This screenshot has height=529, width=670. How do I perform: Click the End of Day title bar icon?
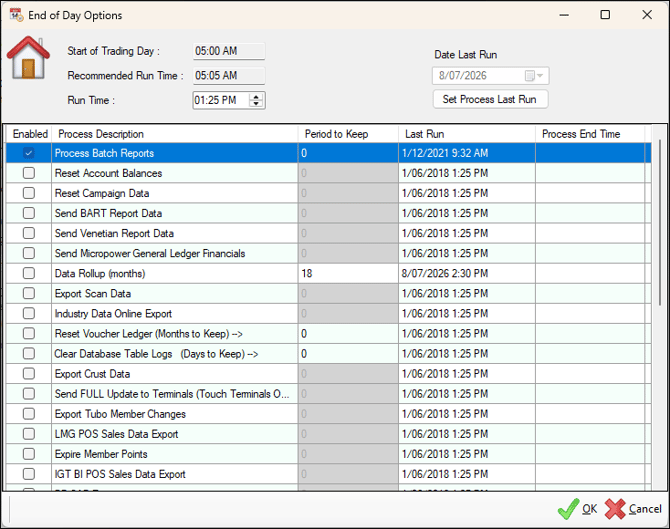[17, 15]
